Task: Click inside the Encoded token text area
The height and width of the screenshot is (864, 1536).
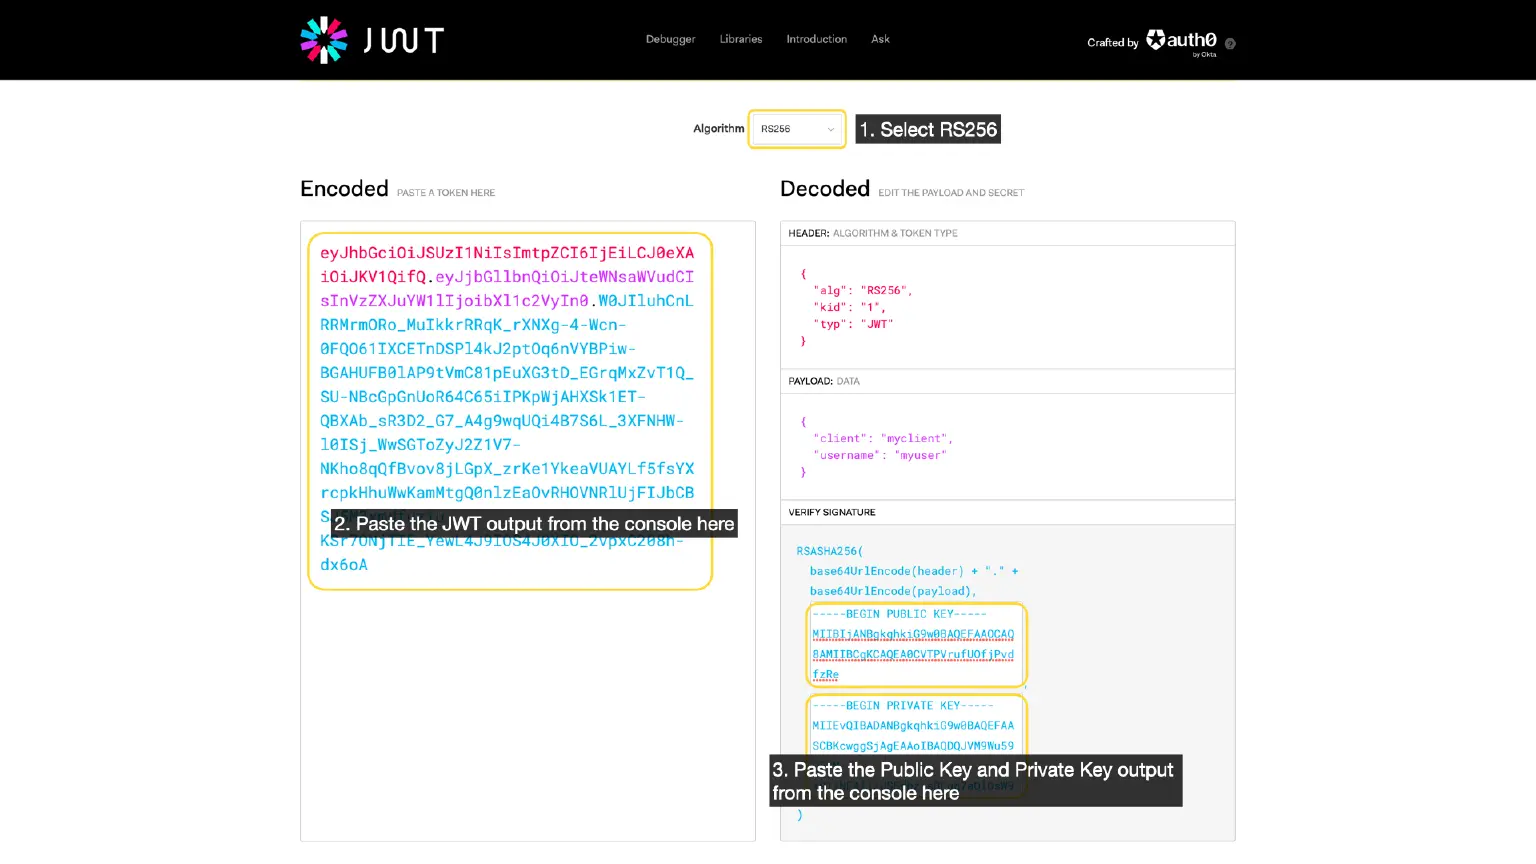Action: click(508, 400)
